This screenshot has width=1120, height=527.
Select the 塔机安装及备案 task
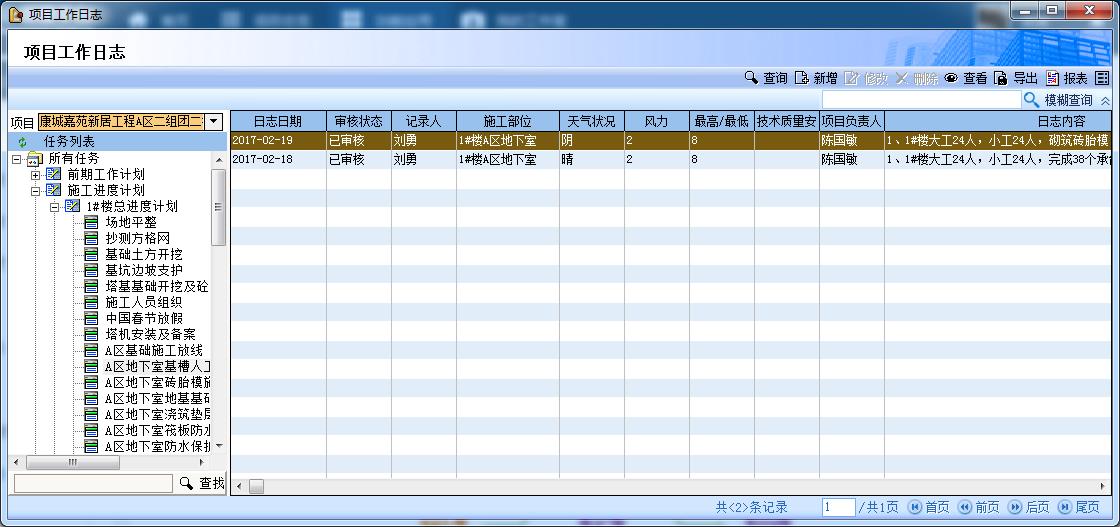pos(150,334)
